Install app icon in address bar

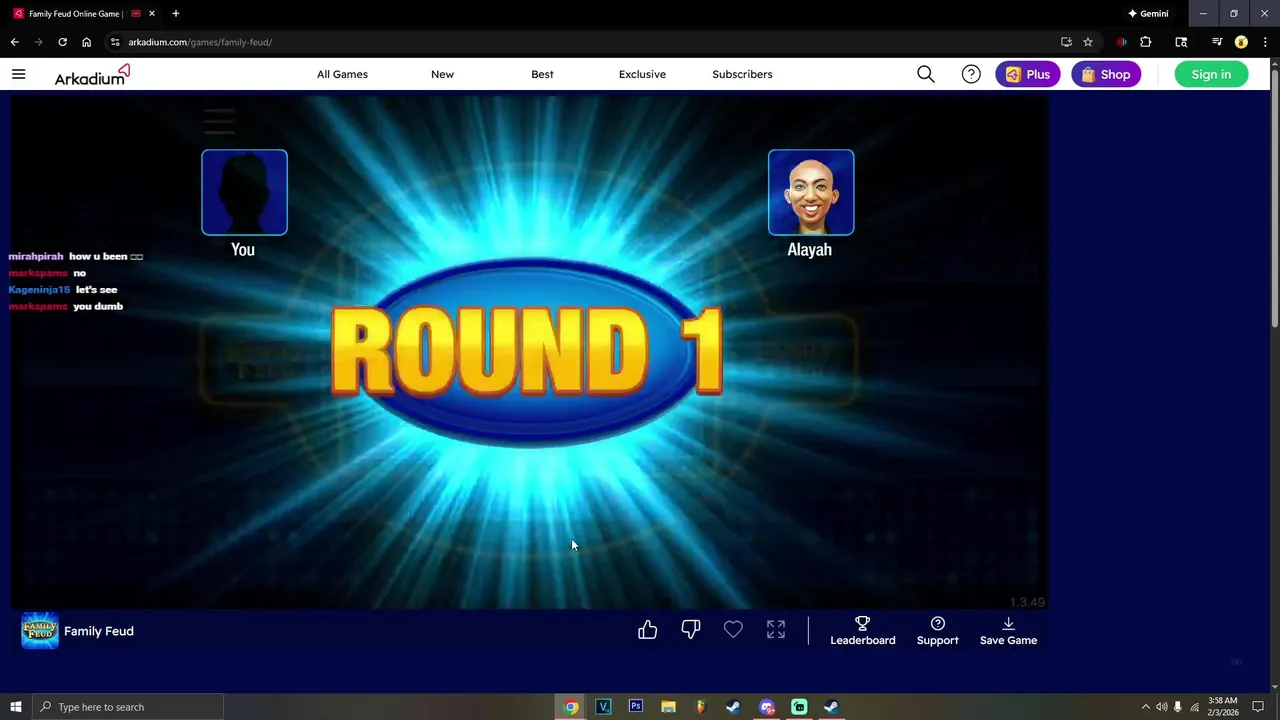tap(1066, 42)
